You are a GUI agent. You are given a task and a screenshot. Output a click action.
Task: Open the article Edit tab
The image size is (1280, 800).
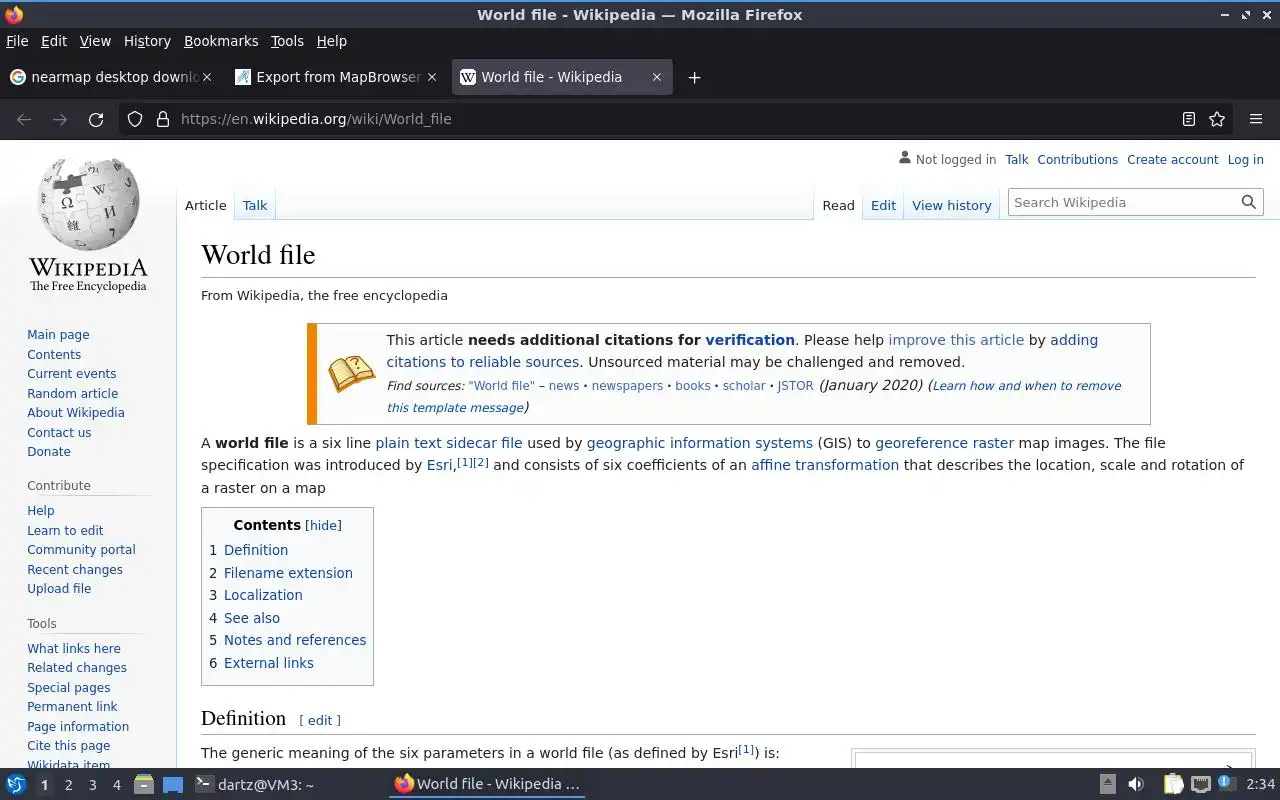pos(883,205)
